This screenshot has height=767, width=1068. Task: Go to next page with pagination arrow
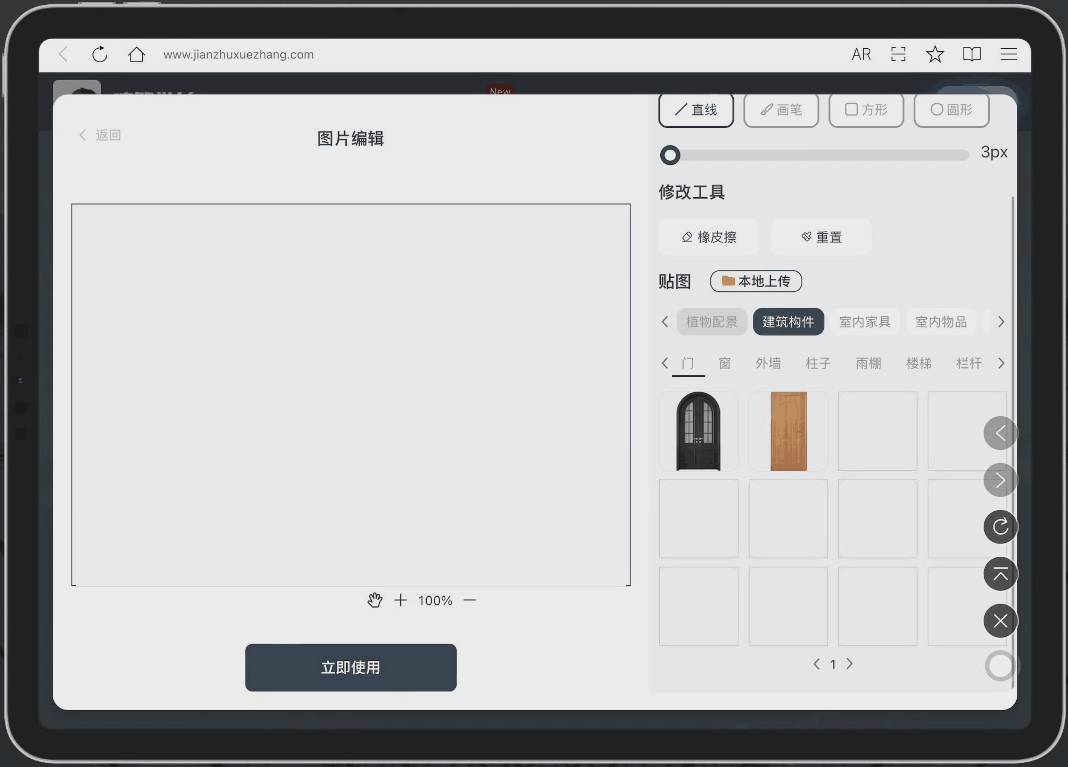[x=849, y=663]
